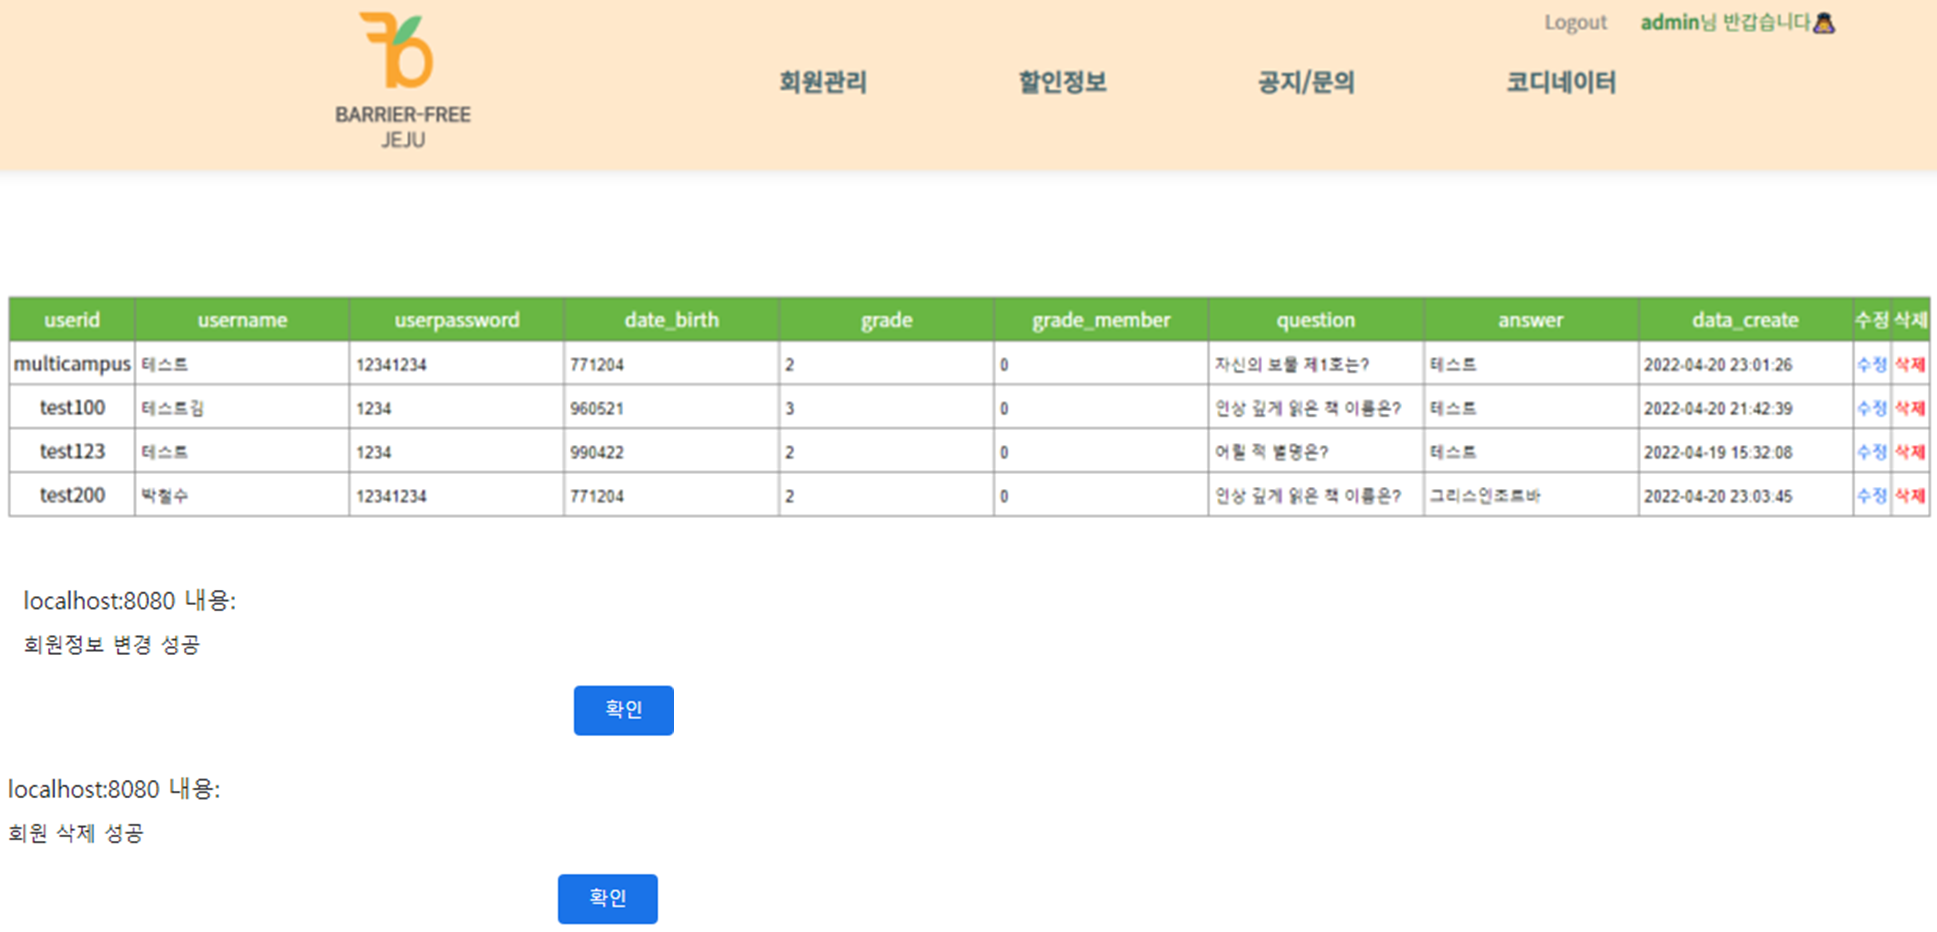The image size is (1937, 932).
Task: Click 수정 for user test123
Action: coord(1871,451)
